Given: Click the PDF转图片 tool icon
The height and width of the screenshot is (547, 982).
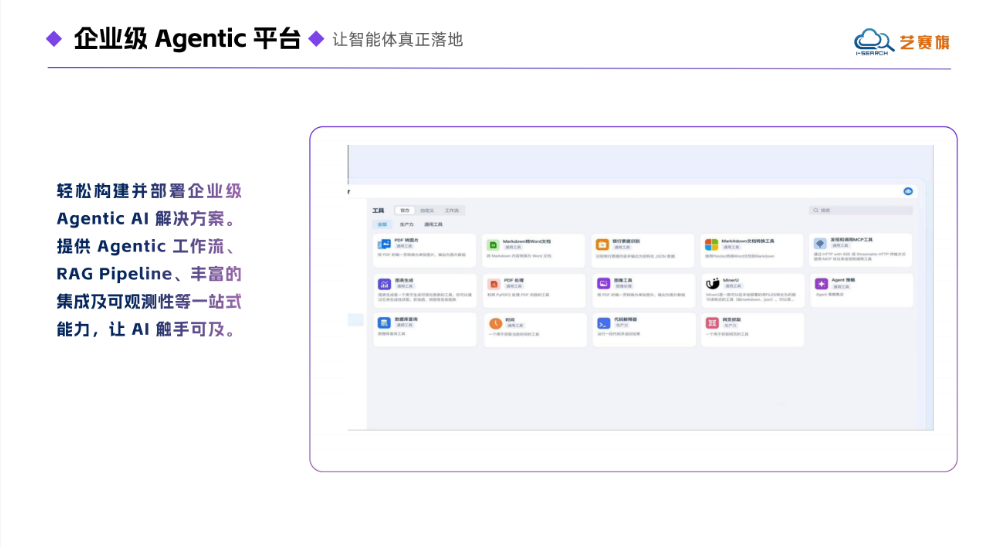Looking at the screenshot, I should click(x=384, y=244).
